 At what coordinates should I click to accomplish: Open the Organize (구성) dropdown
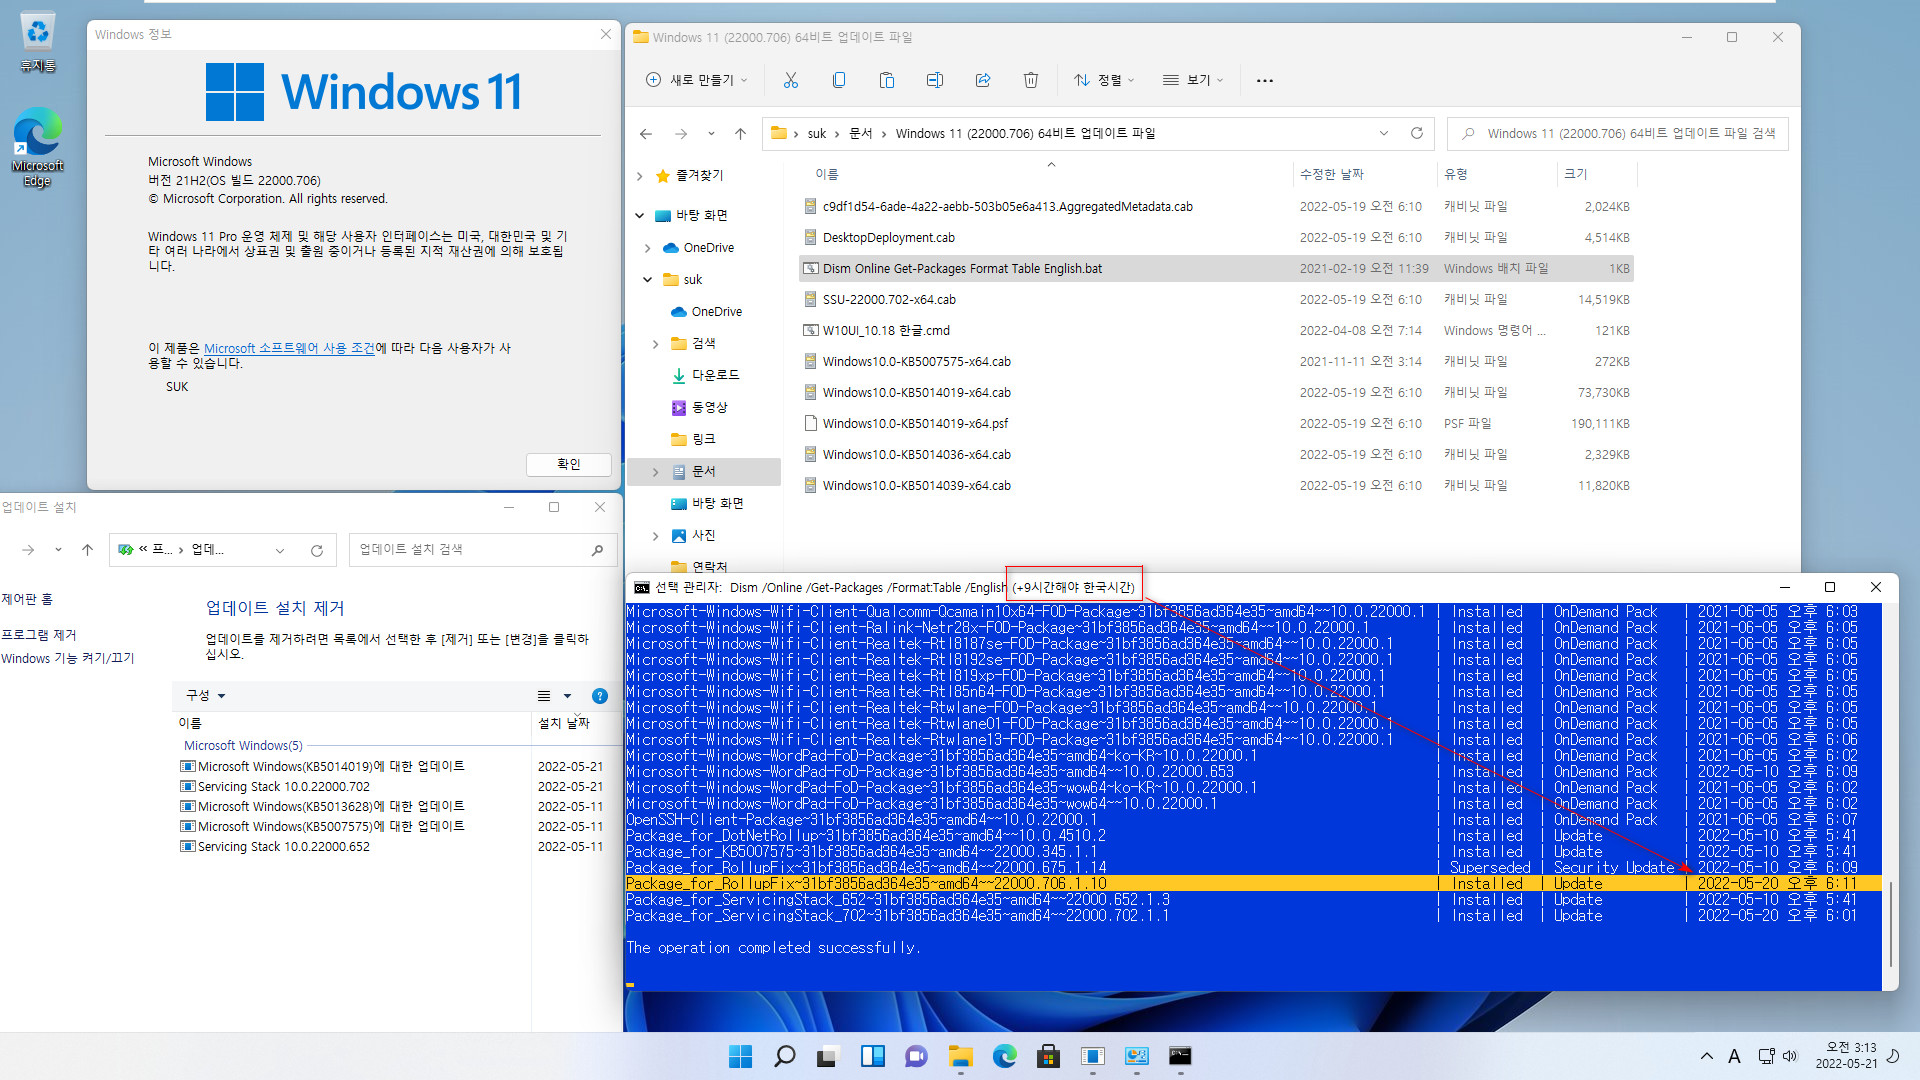click(x=206, y=696)
